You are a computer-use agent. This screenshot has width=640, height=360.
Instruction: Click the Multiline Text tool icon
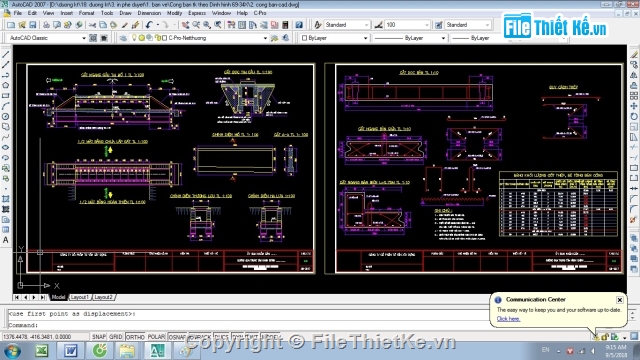pos(6,240)
